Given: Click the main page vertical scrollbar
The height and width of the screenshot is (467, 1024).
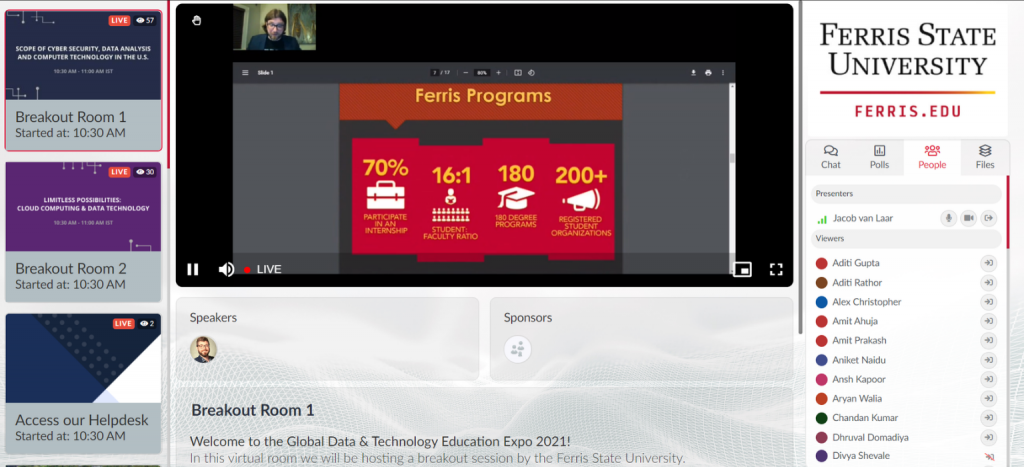Looking at the screenshot, I should pos(801,167).
